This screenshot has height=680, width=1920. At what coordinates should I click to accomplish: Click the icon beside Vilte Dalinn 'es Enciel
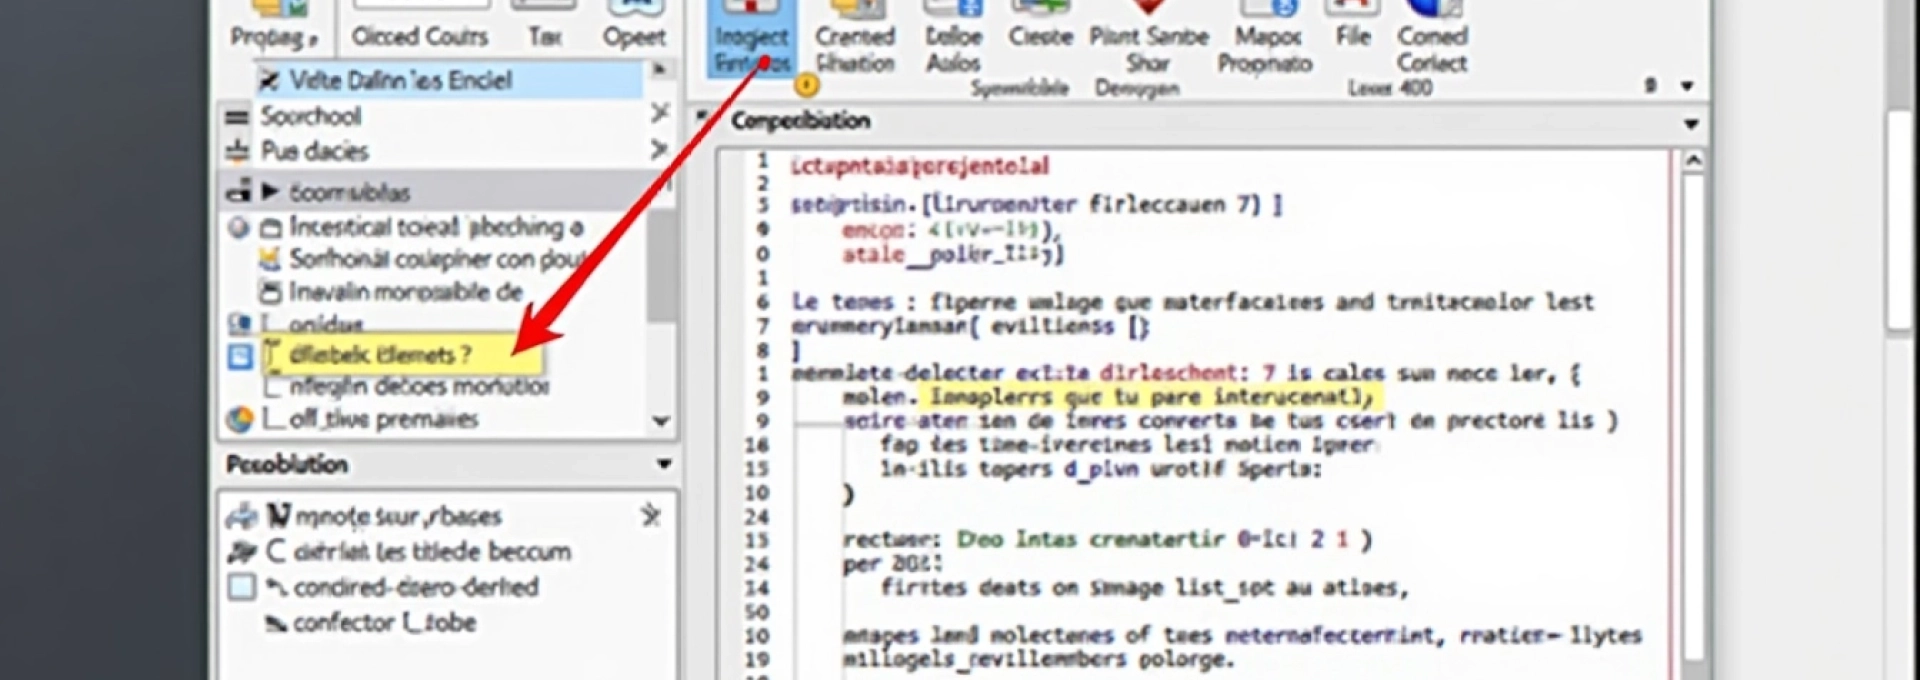point(269,80)
